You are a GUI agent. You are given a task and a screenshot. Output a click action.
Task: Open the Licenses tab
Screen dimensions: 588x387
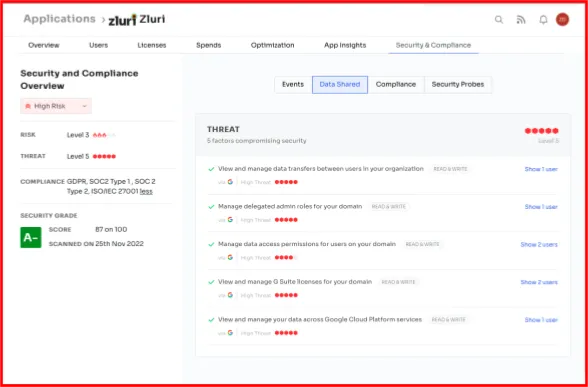pos(152,45)
